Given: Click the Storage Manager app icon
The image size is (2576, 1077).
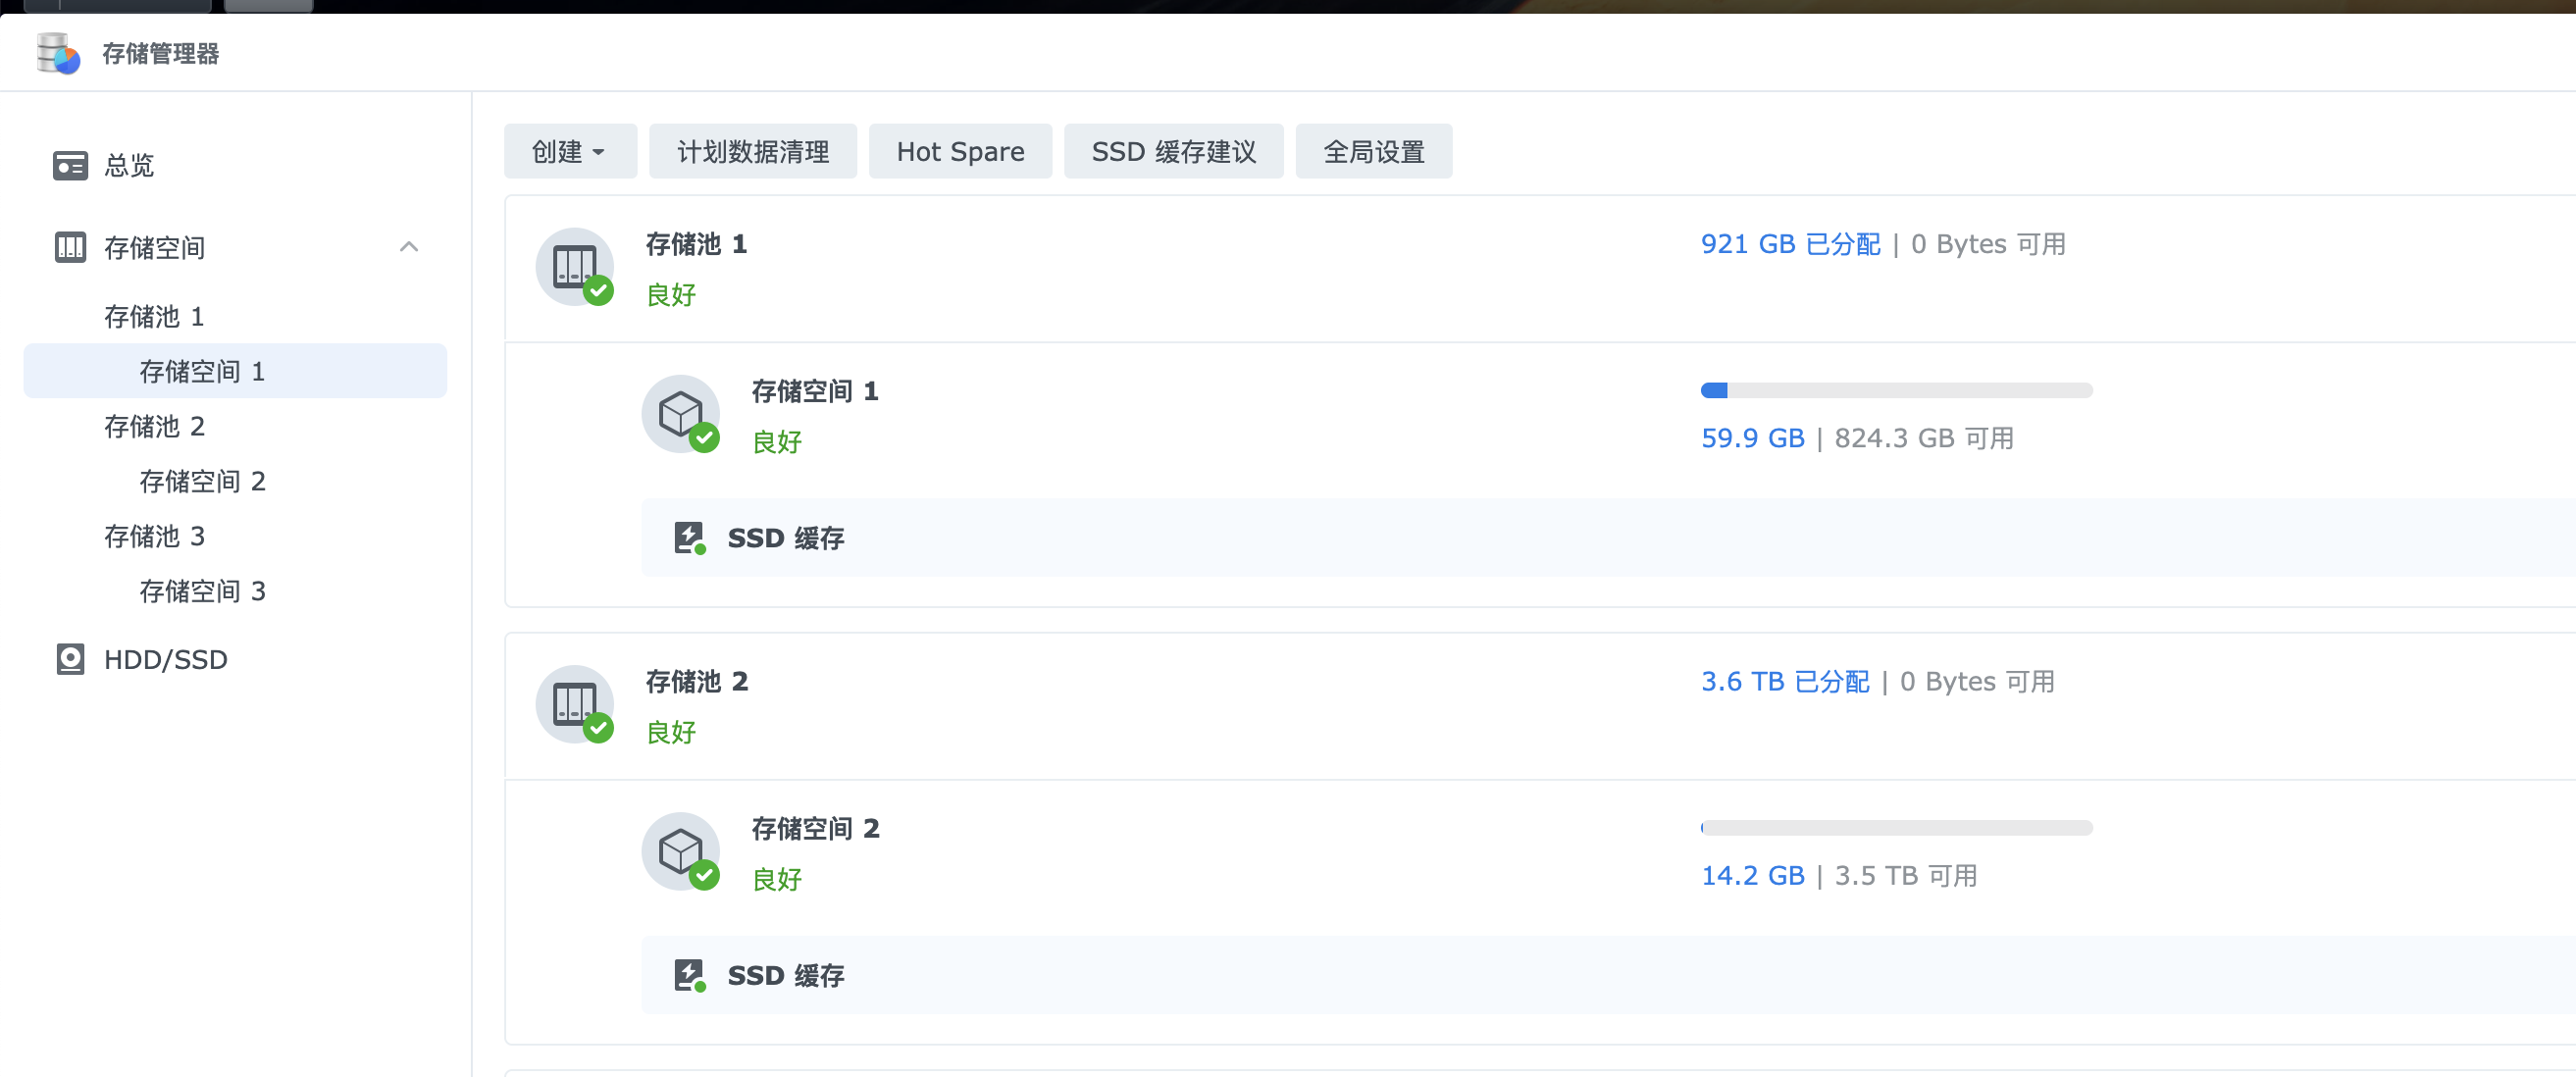Looking at the screenshot, I should click(x=57, y=53).
